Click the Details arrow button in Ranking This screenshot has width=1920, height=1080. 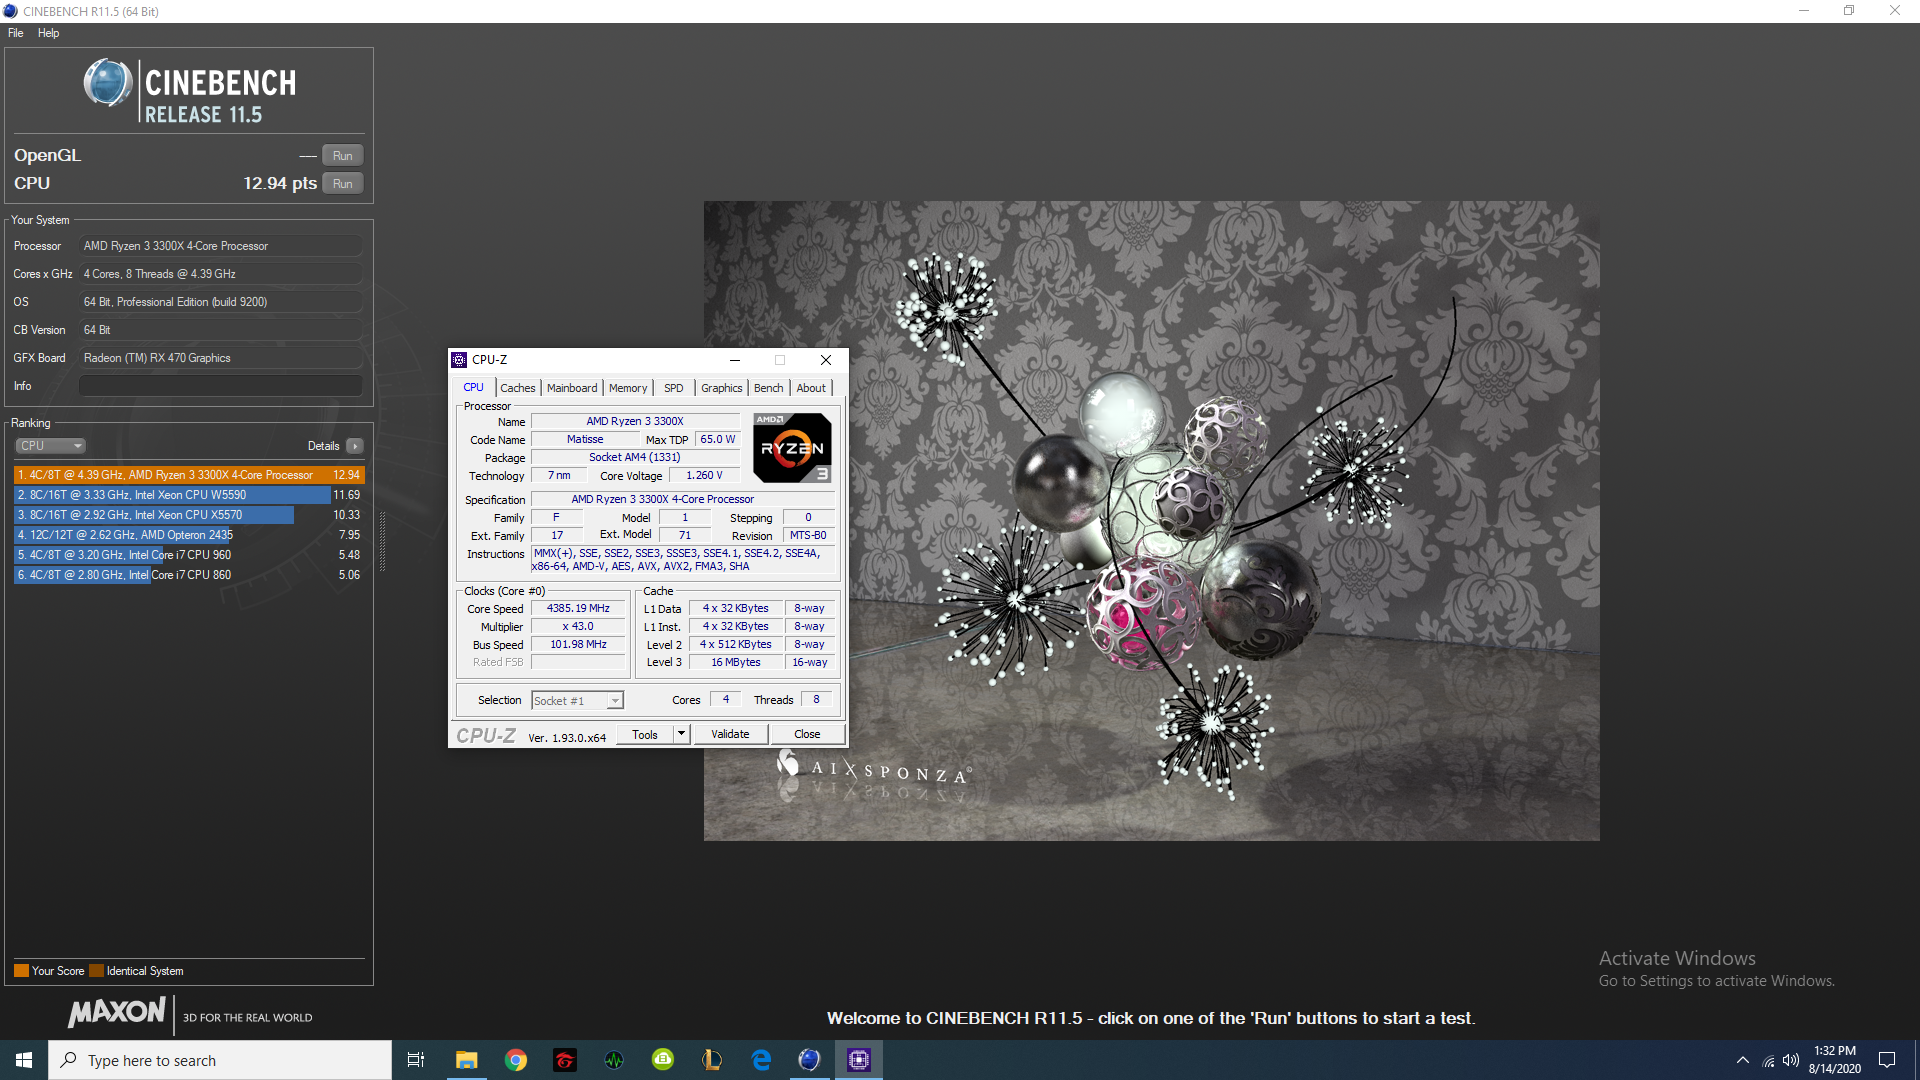tap(355, 446)
